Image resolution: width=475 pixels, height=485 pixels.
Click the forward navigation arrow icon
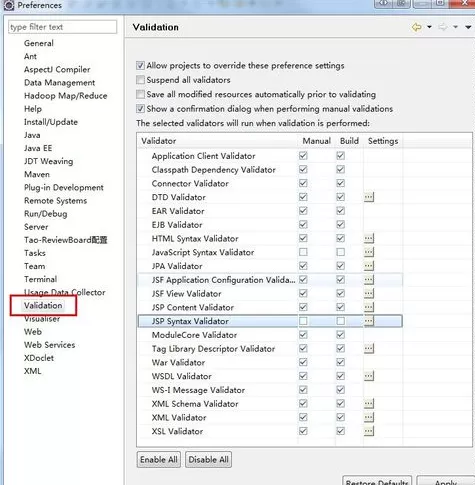tap(443, 27)
